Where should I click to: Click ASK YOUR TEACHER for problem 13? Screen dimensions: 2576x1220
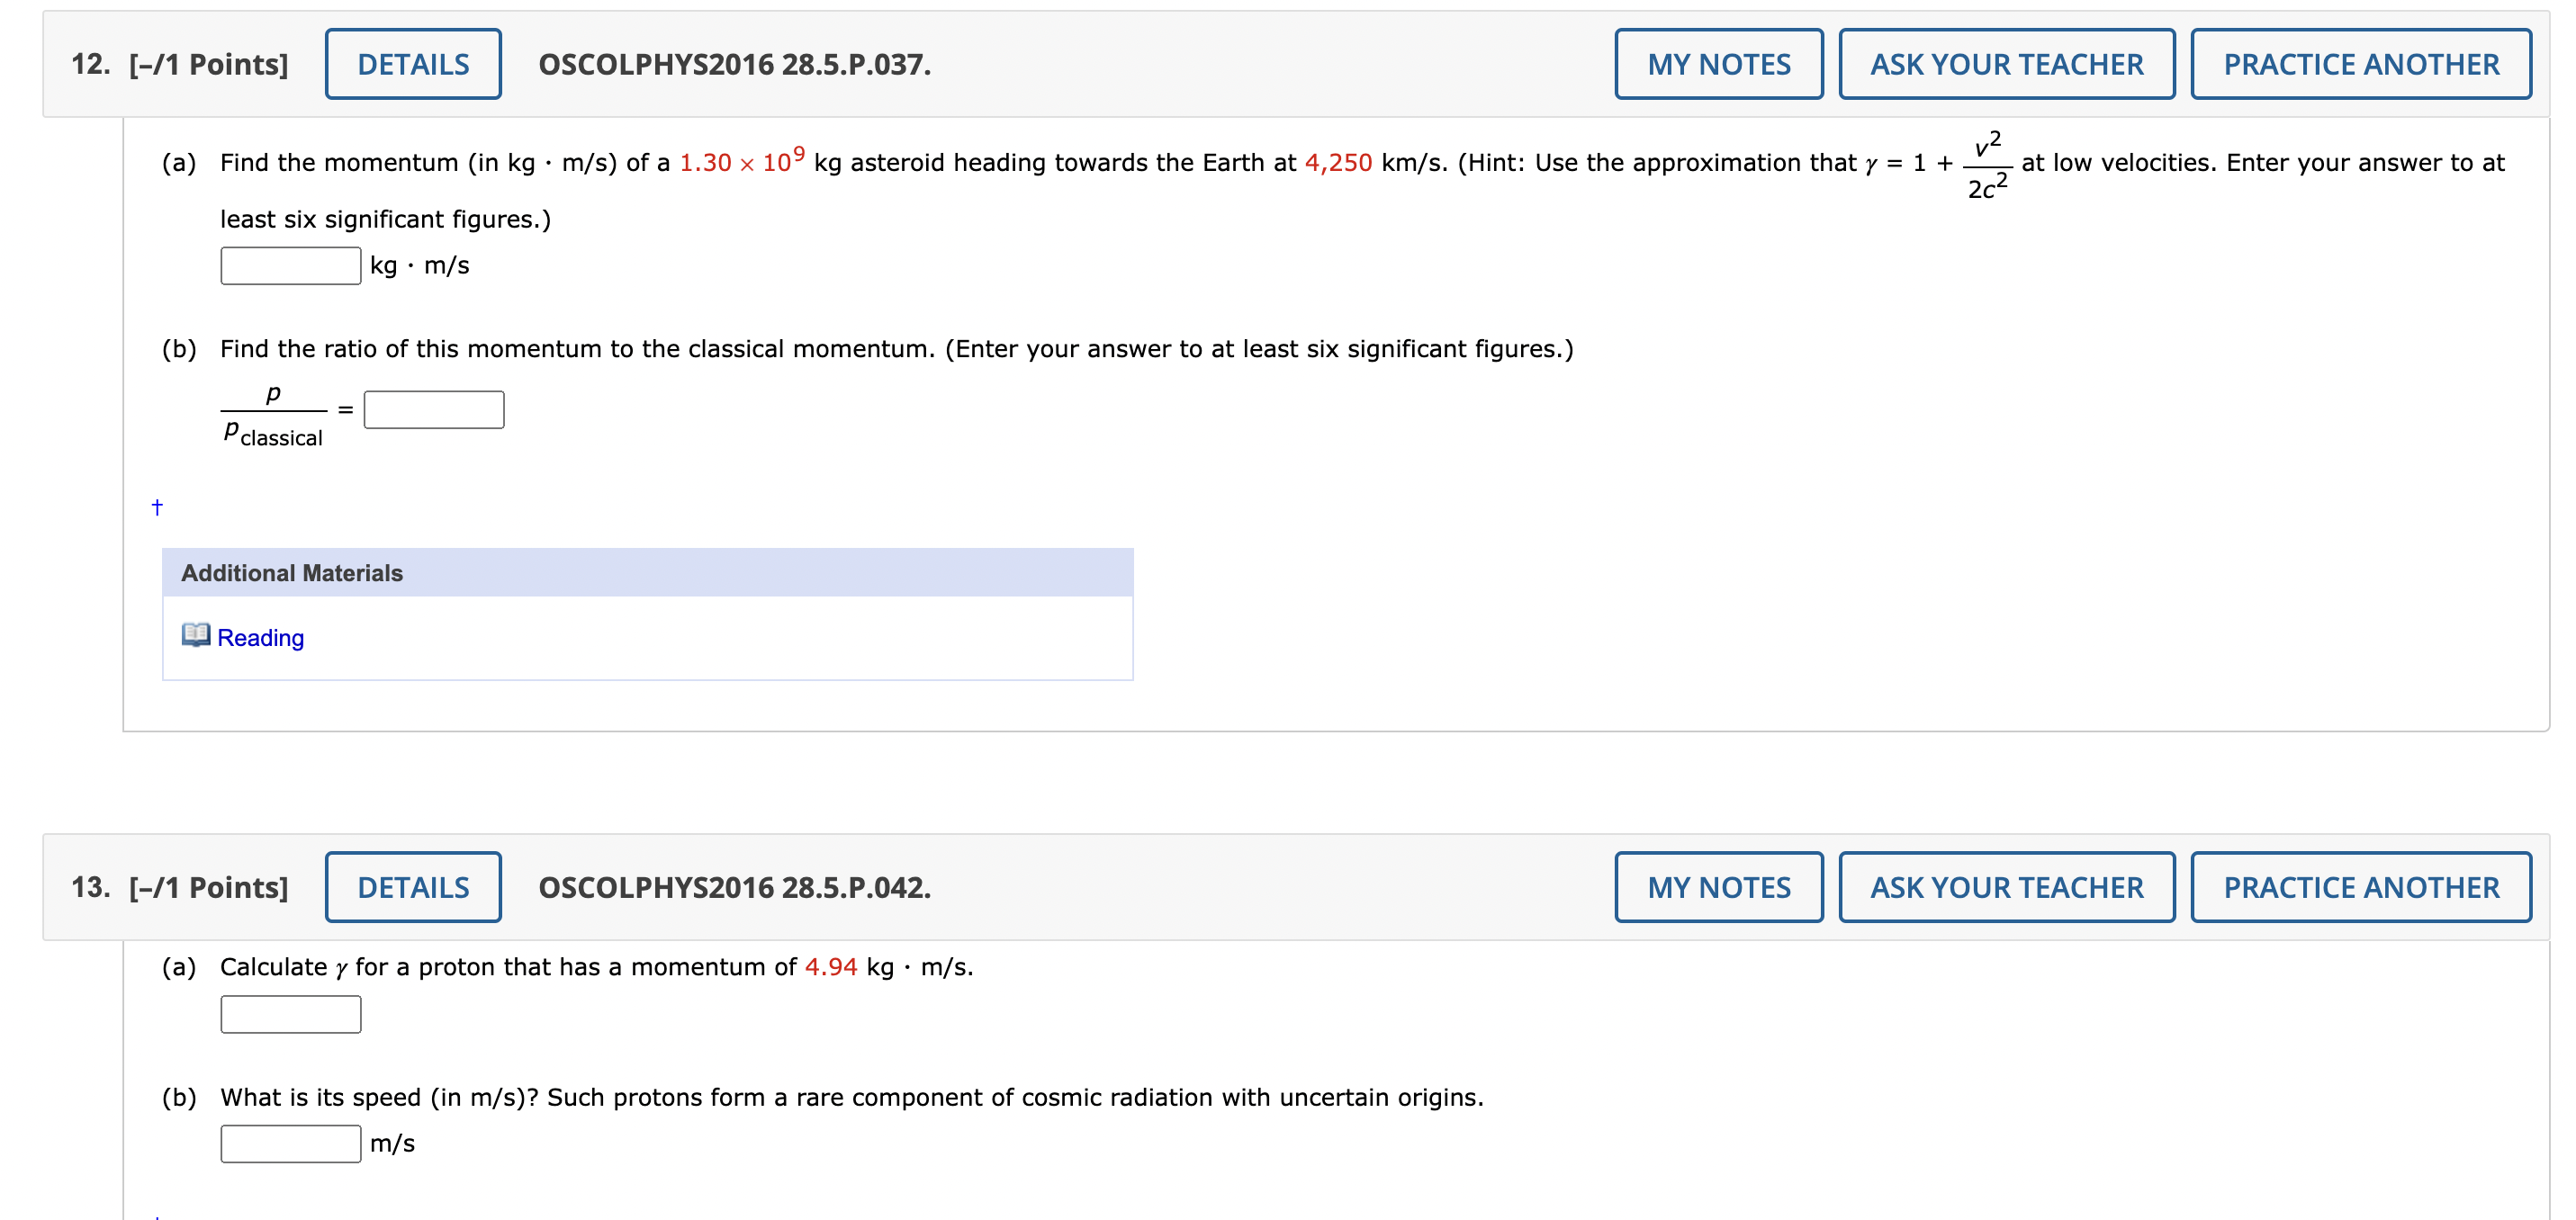coord(2006,886)
